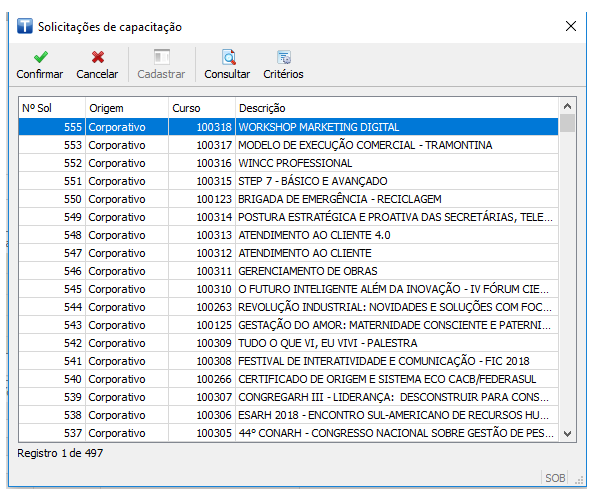Click the scrollbar up arrow
The height and width of the screenshot is (494, 595).
click(x=567, y=106)
